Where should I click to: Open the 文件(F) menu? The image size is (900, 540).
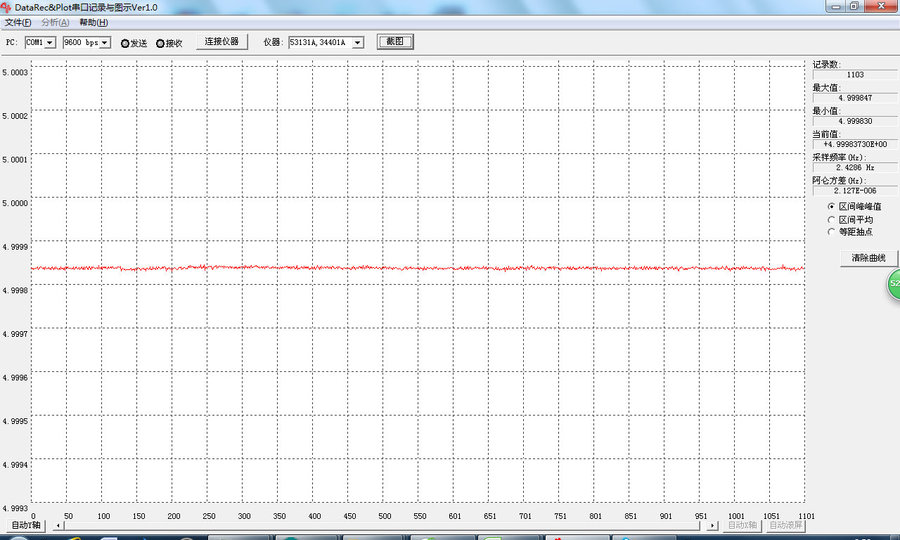[17, 22]
